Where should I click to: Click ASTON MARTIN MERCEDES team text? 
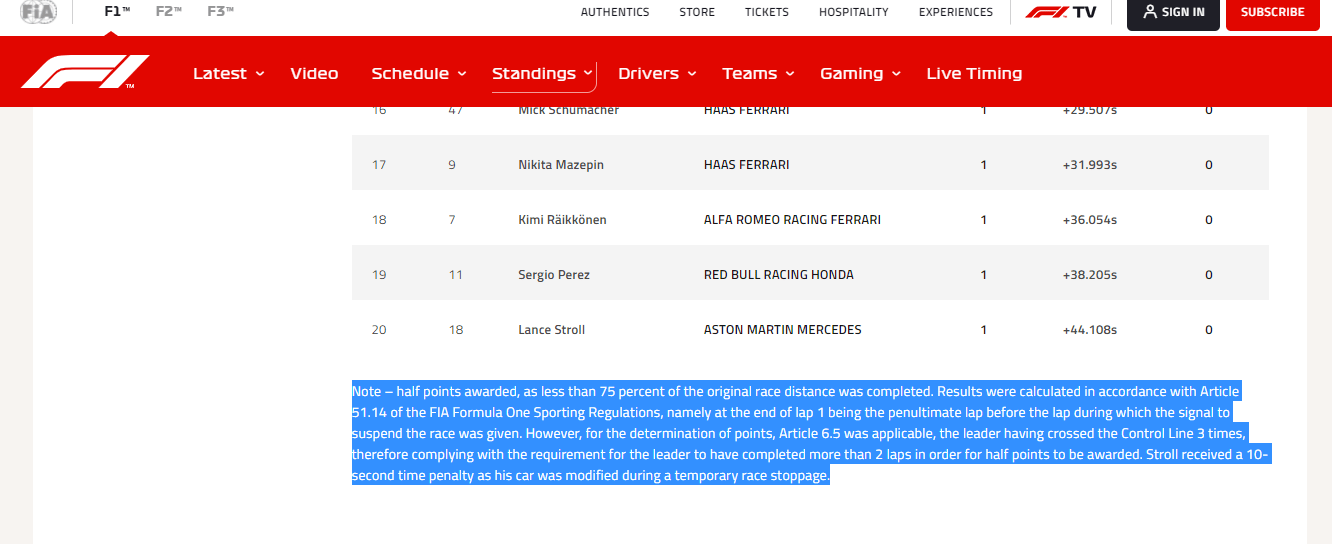pyautogui.click(x=782, y=330)
